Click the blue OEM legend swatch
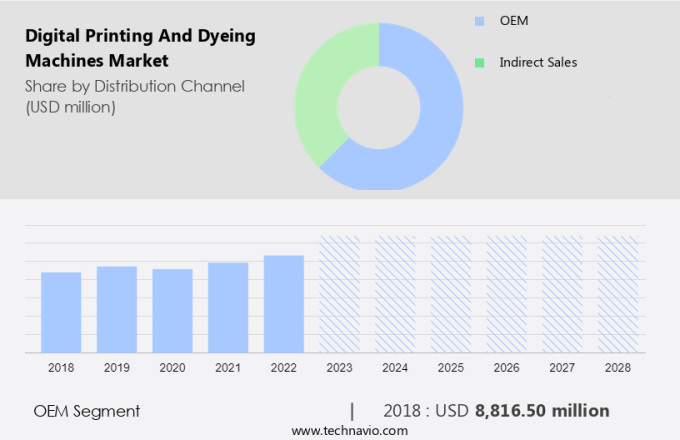Viewport: 680px width, 440px height. pos(479,20)
